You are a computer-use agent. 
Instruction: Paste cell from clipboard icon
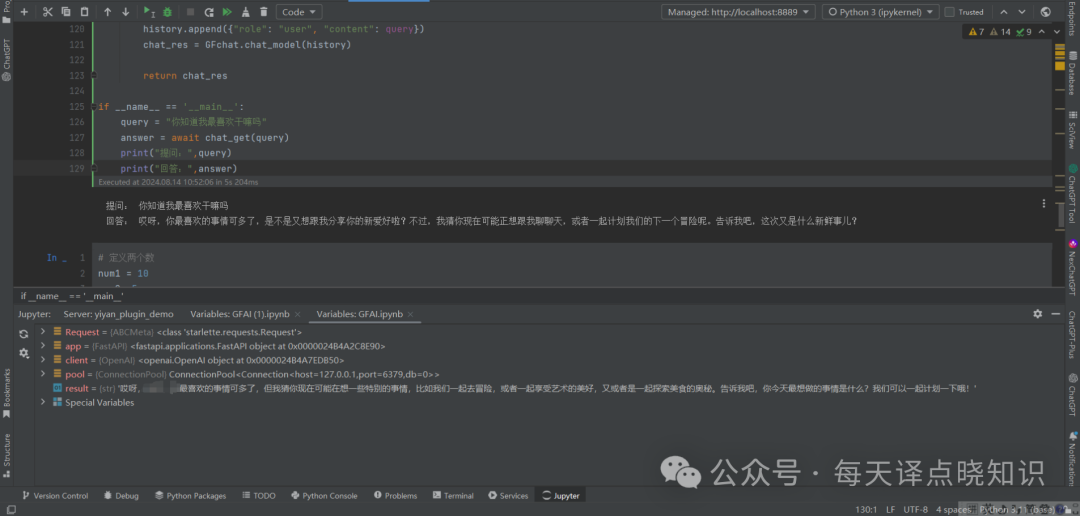pyautogui.click(x=85, y=12)
